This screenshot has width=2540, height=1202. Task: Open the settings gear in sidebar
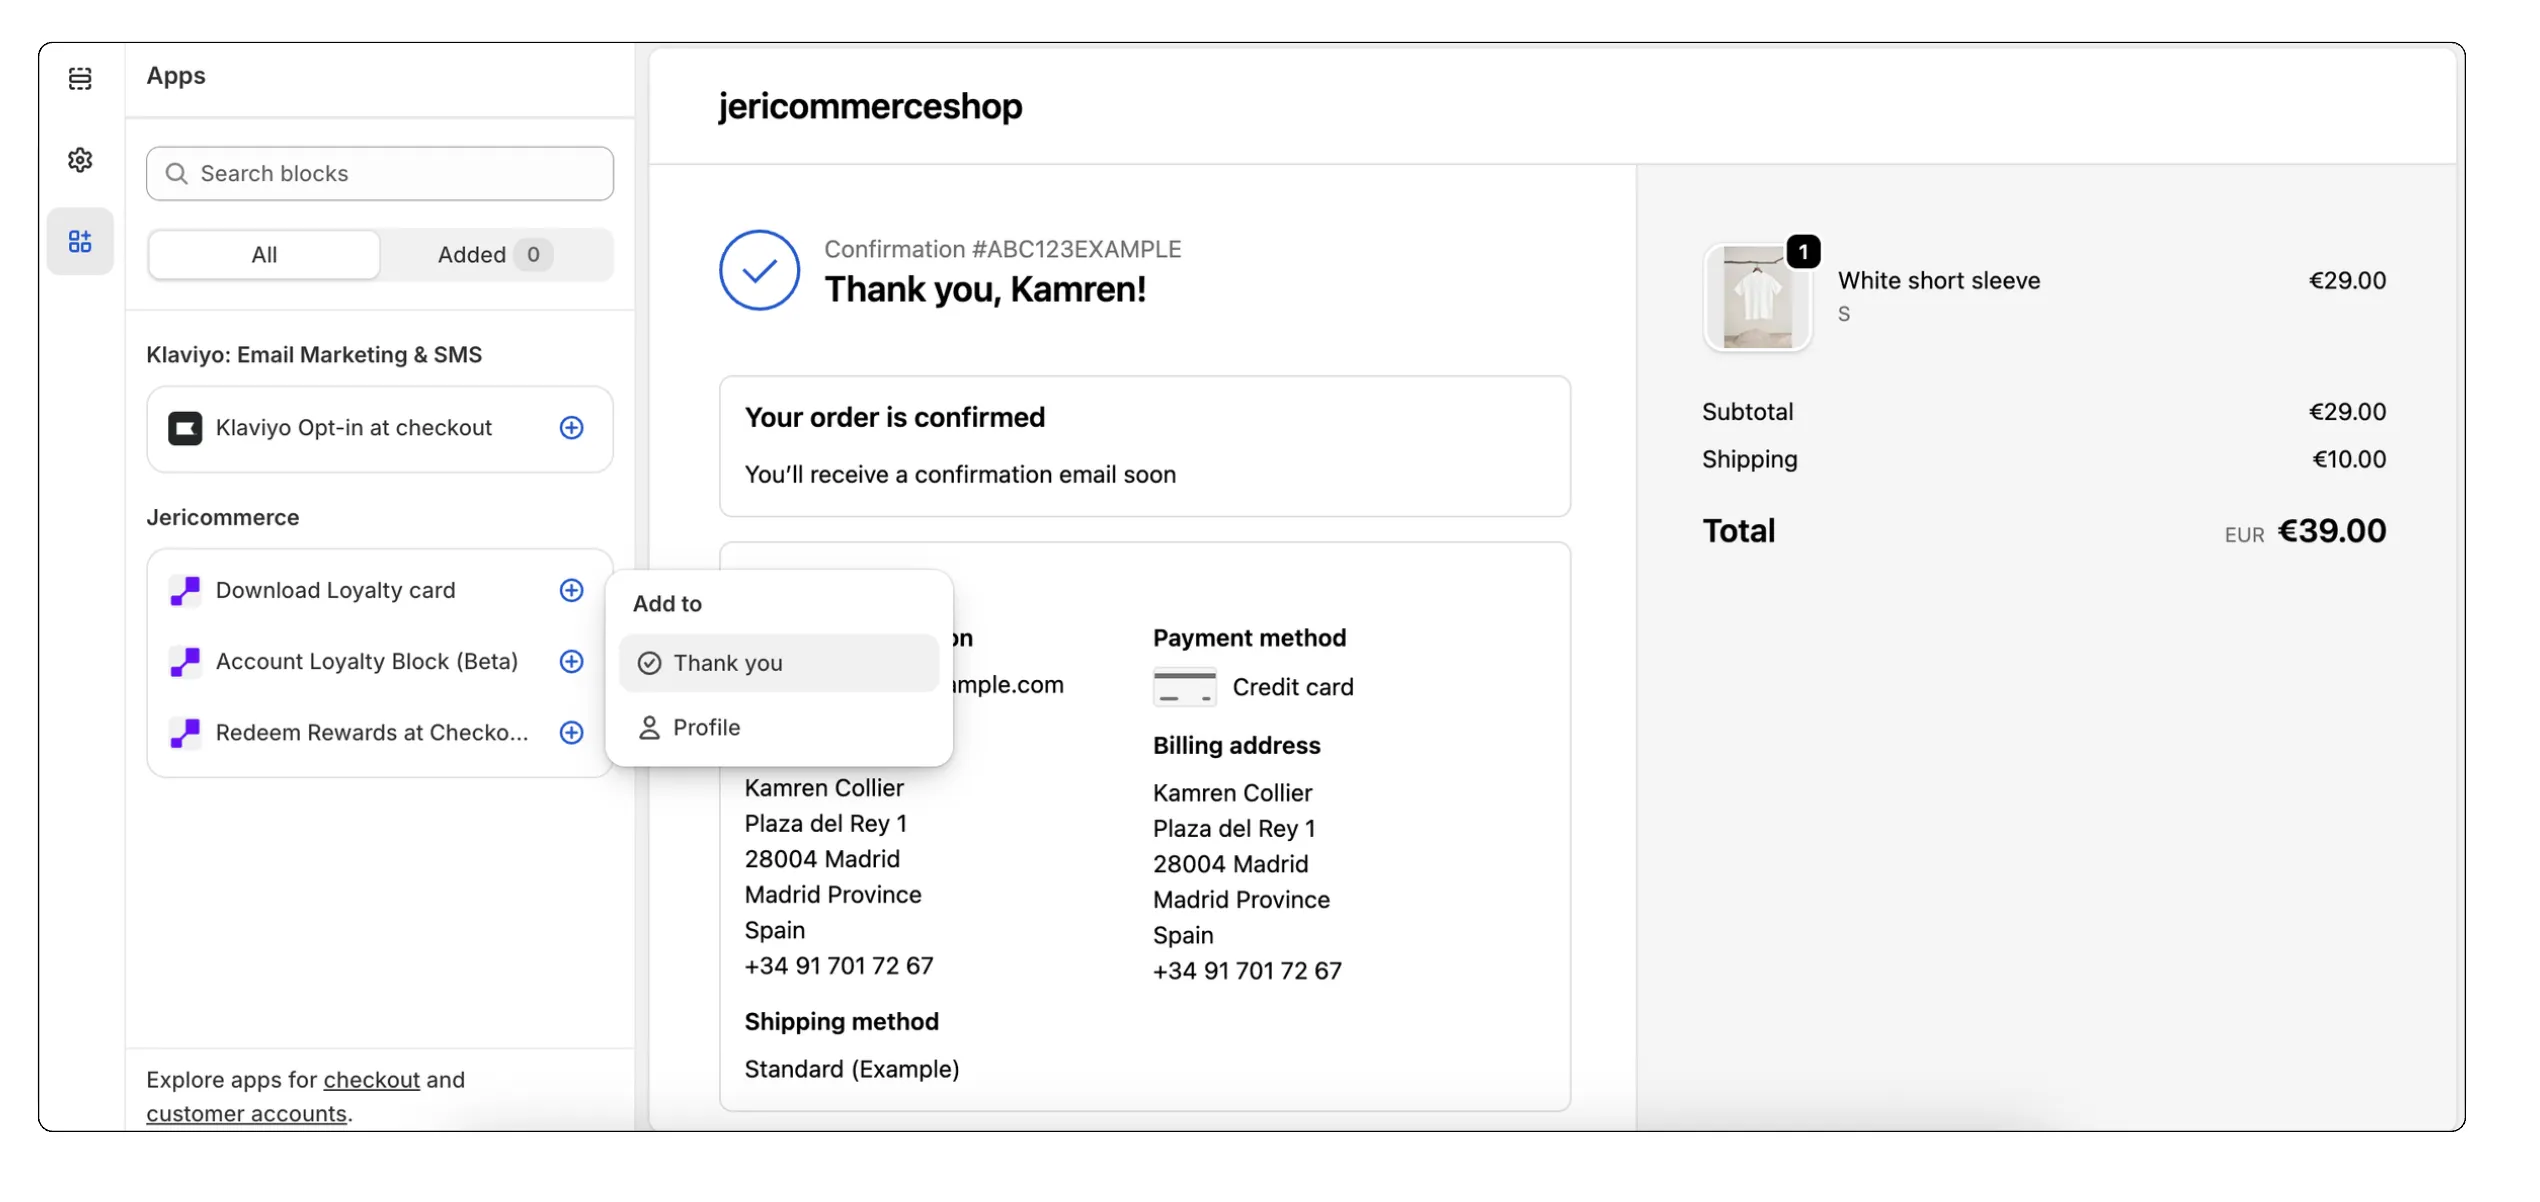(x=80, y=160)
